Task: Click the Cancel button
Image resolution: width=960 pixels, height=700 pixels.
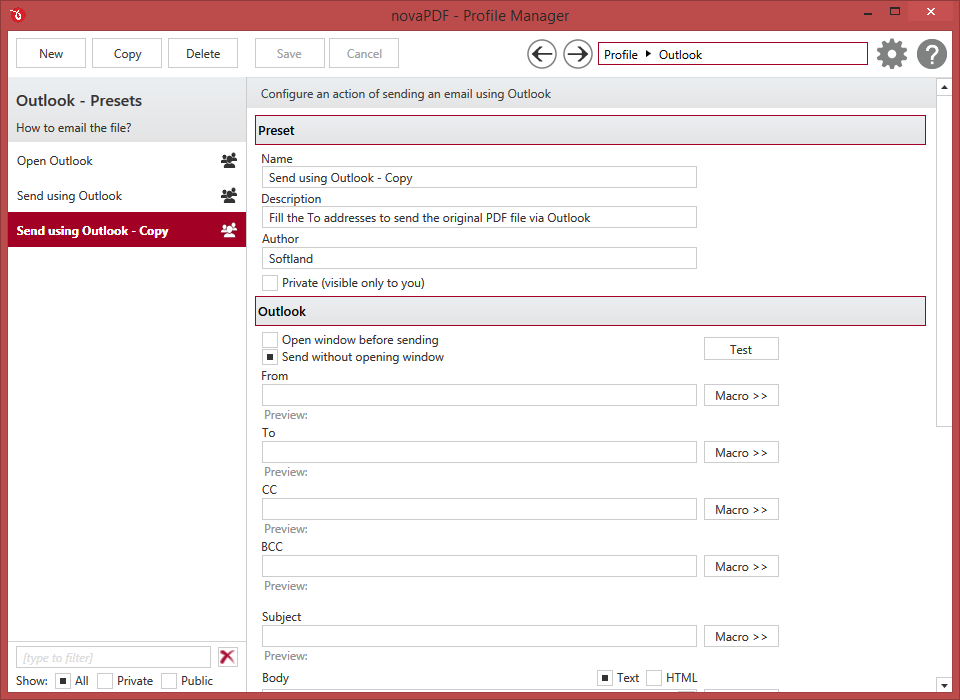Action: point(364,53)
